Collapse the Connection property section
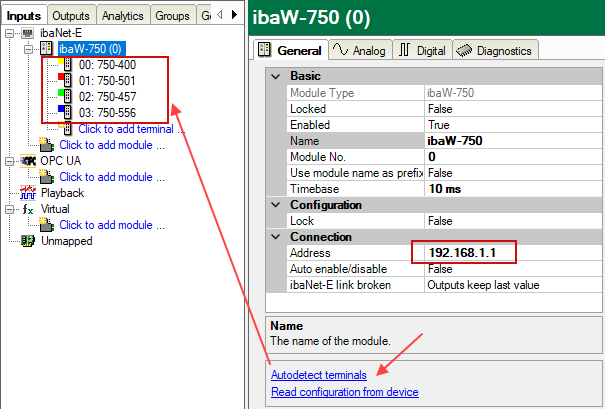 coord(276,236)
